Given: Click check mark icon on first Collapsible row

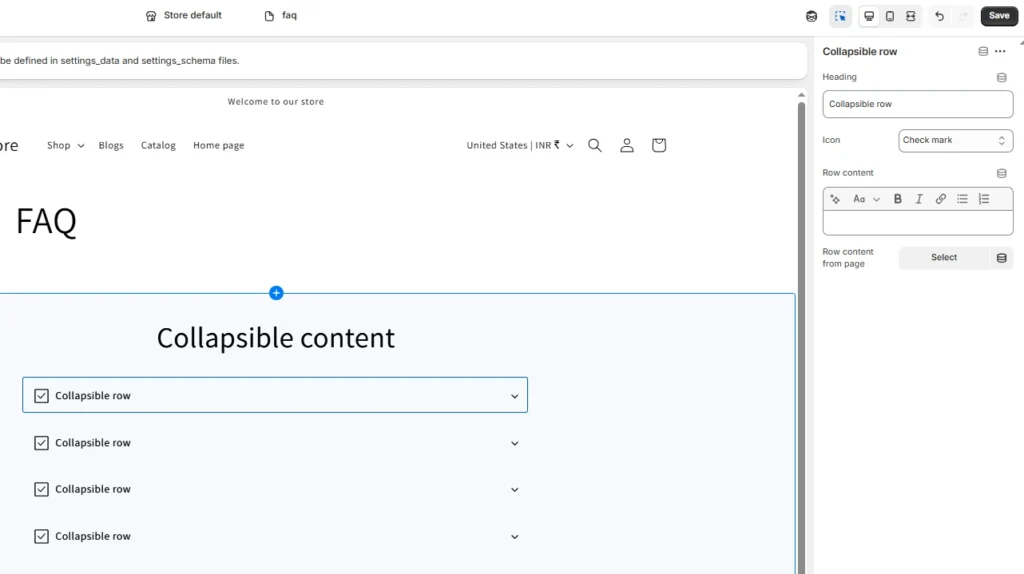Looking at the screenshot, I should point(41,396).
